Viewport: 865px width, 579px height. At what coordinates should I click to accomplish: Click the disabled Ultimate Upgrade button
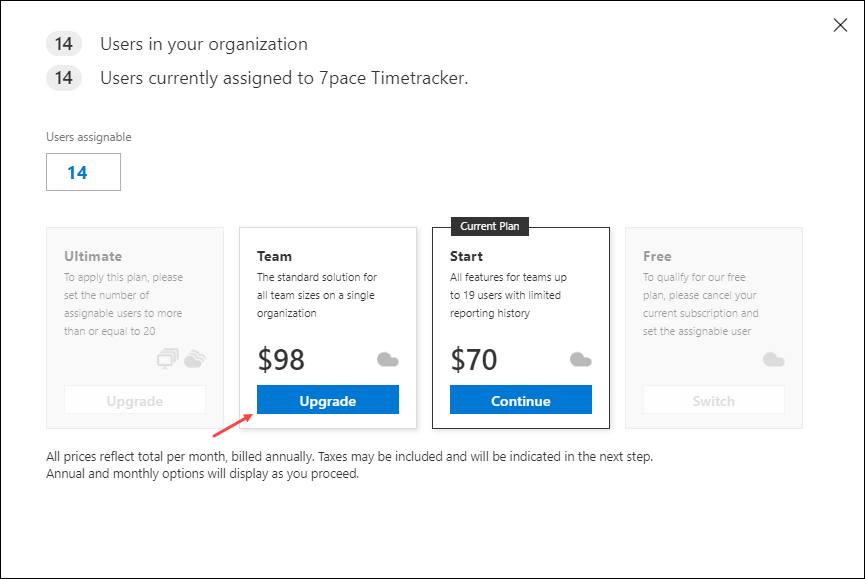(x=135, y=400)
